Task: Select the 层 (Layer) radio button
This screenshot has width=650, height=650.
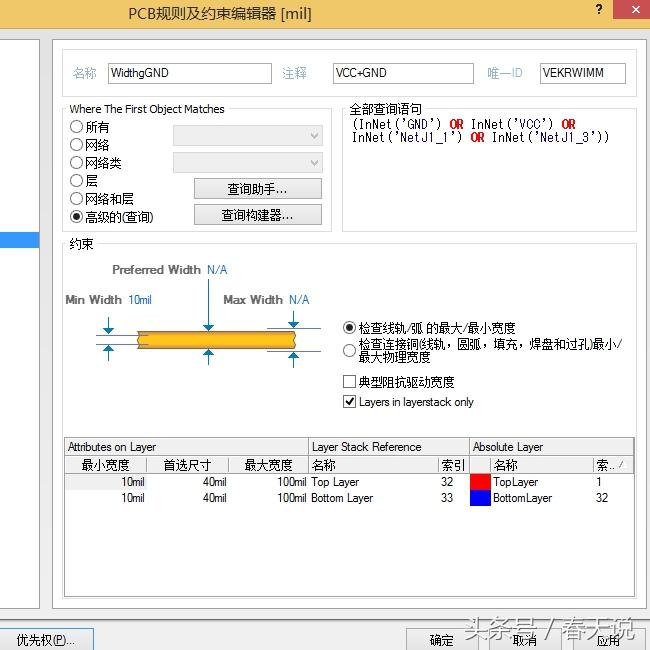Action: point(76,180)
